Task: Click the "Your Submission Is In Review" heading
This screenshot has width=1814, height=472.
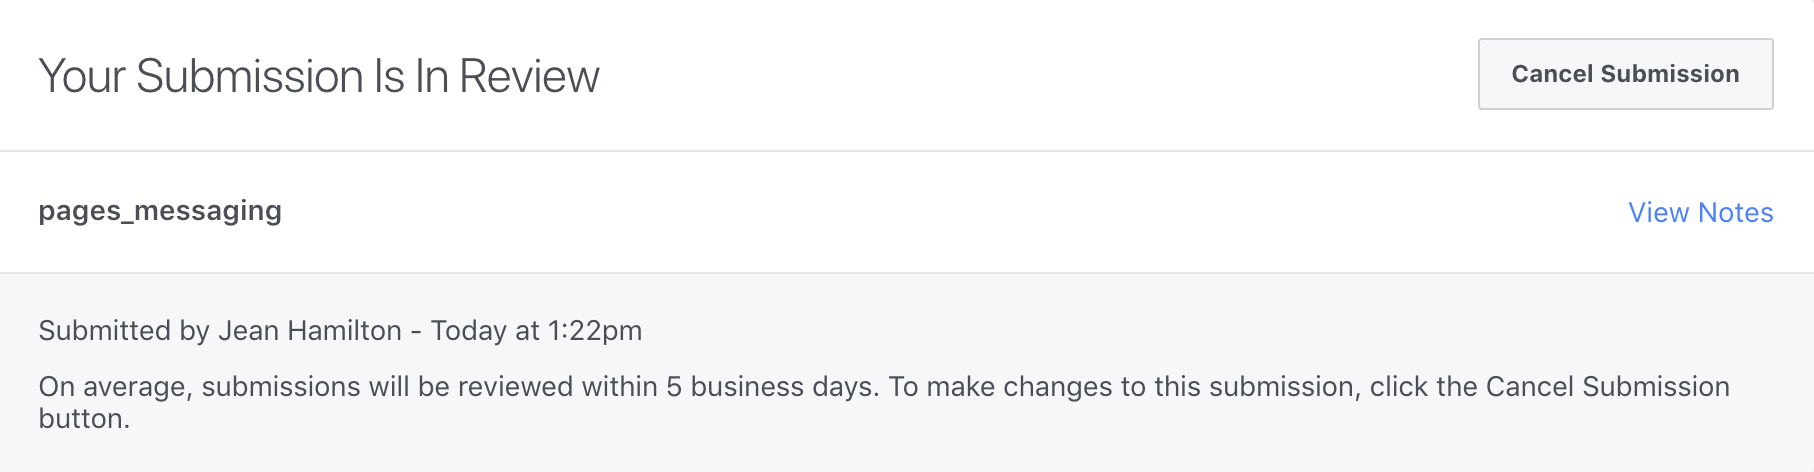Action: pyautogui.click(x=318, y=76)
